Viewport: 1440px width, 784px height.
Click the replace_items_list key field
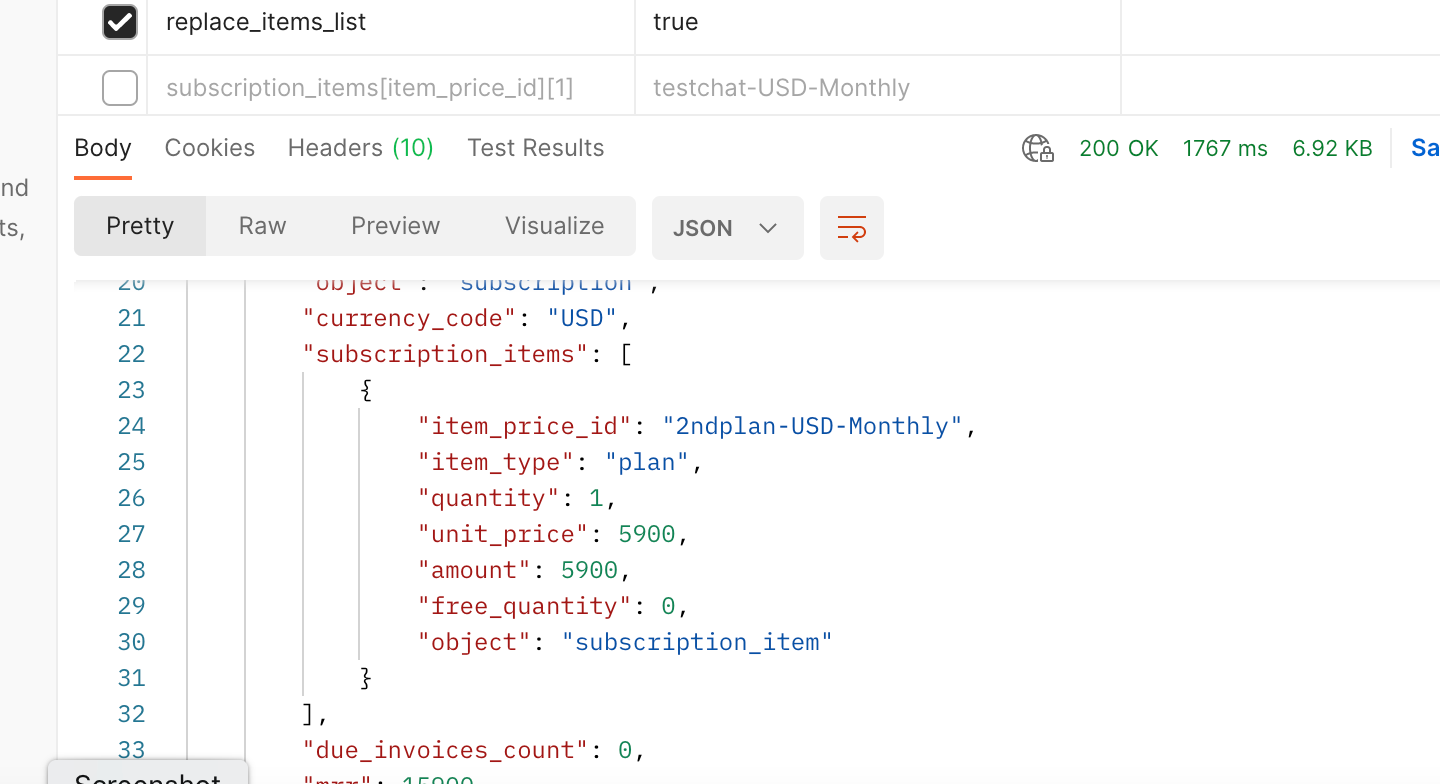pyautogui.click(x=390, y=22)
